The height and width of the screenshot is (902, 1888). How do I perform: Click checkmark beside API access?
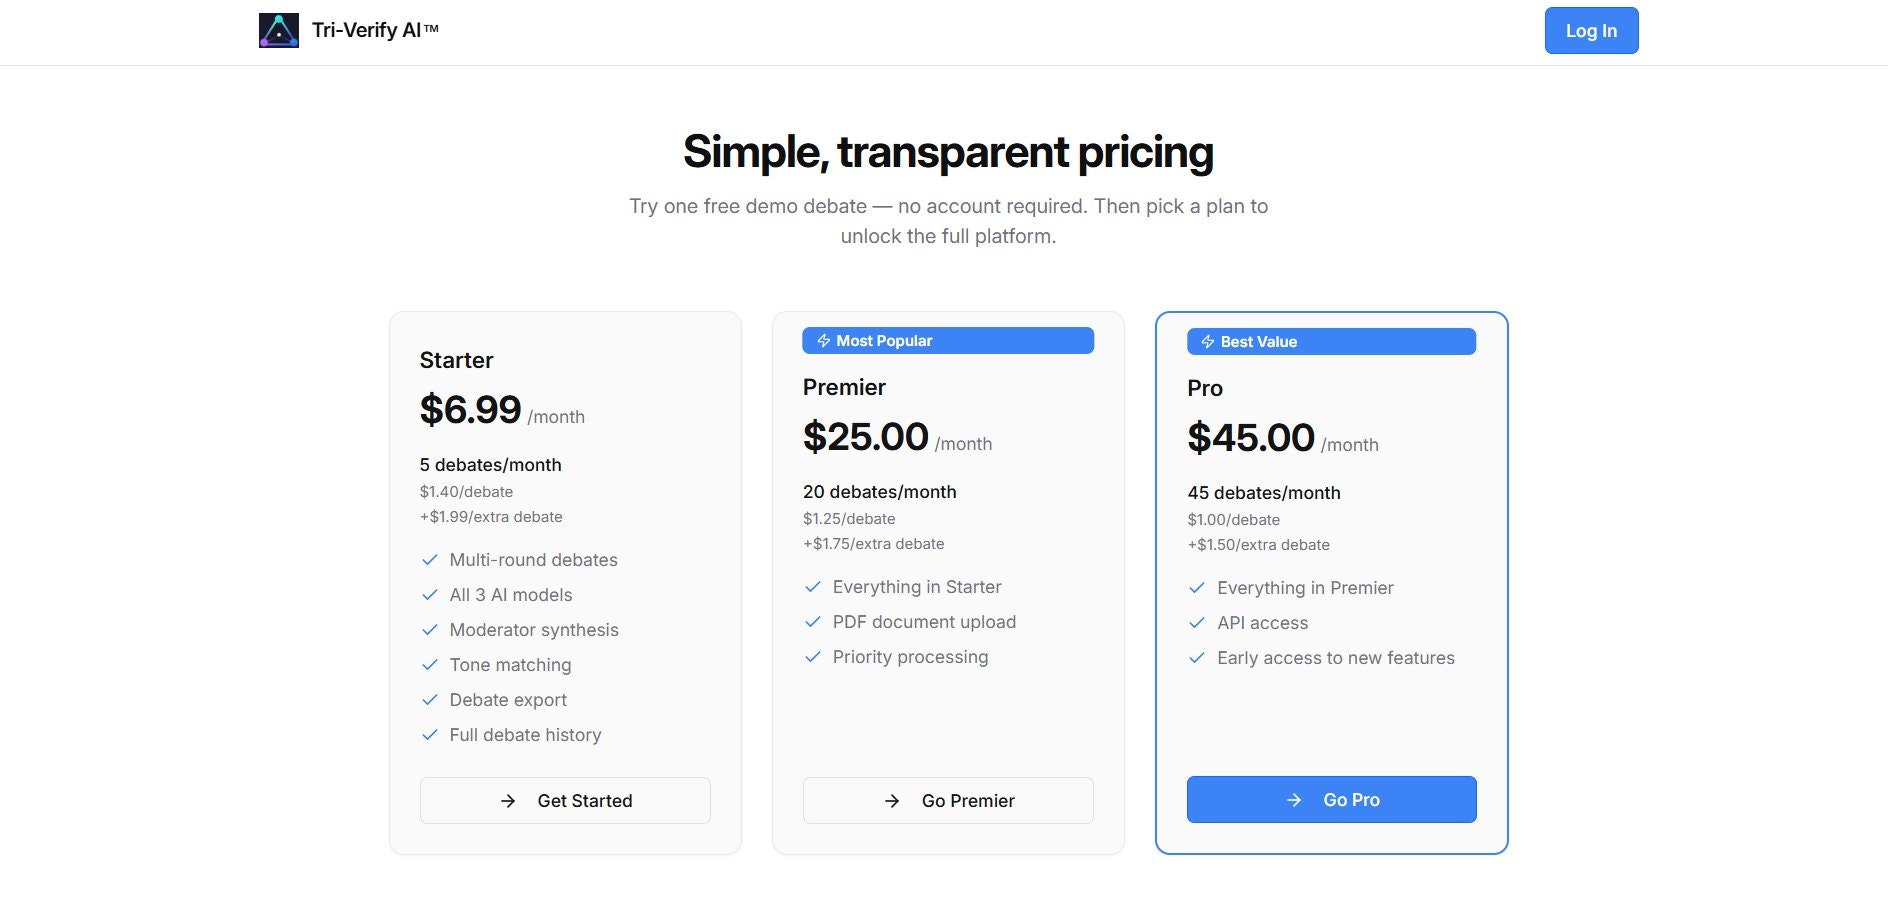[x=1197, y=623]
